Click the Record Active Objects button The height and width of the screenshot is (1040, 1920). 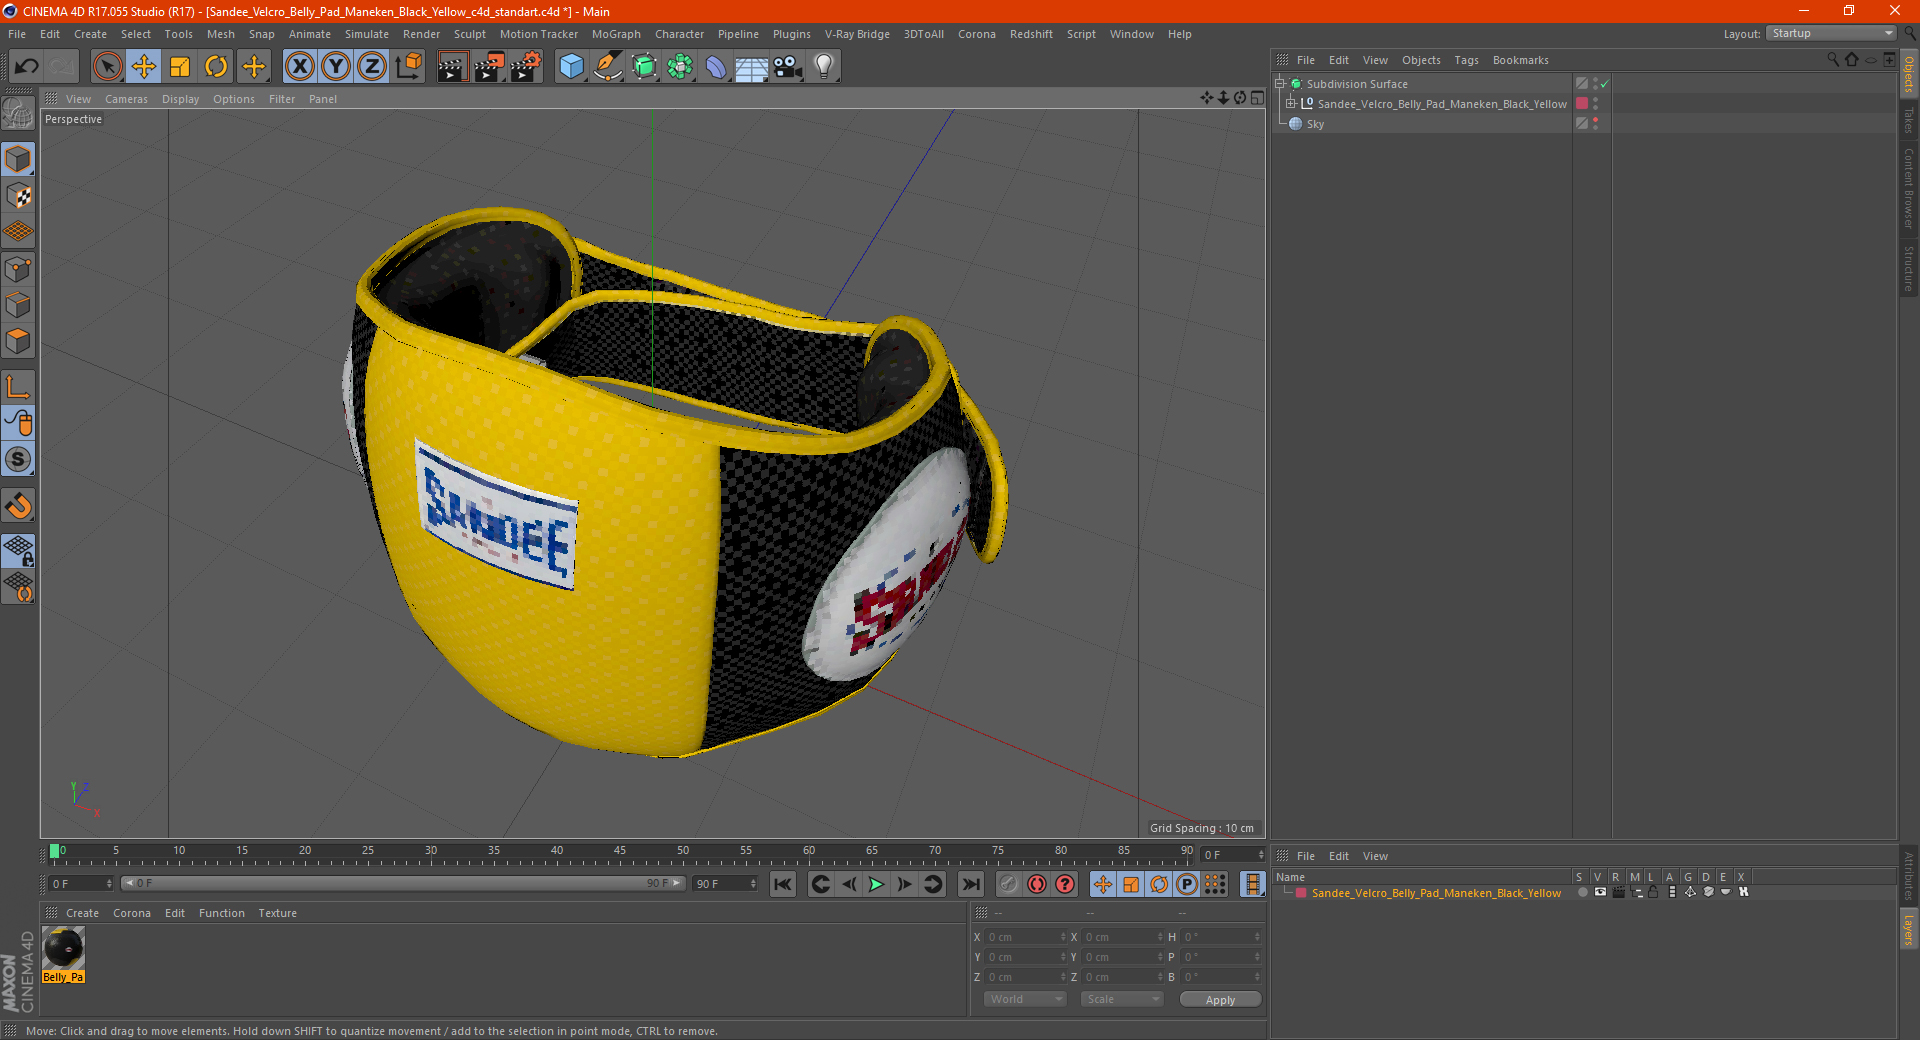1009,884
